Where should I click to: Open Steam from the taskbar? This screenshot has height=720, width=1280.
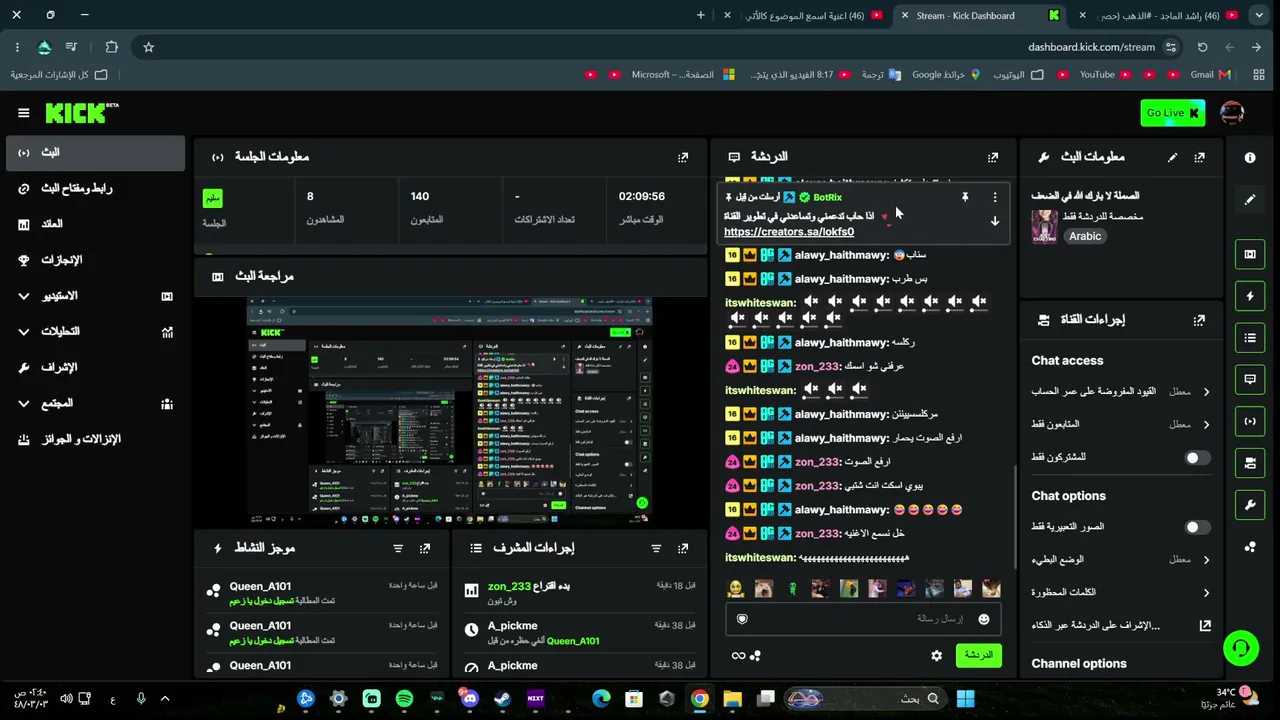click(x=503, y=699)
